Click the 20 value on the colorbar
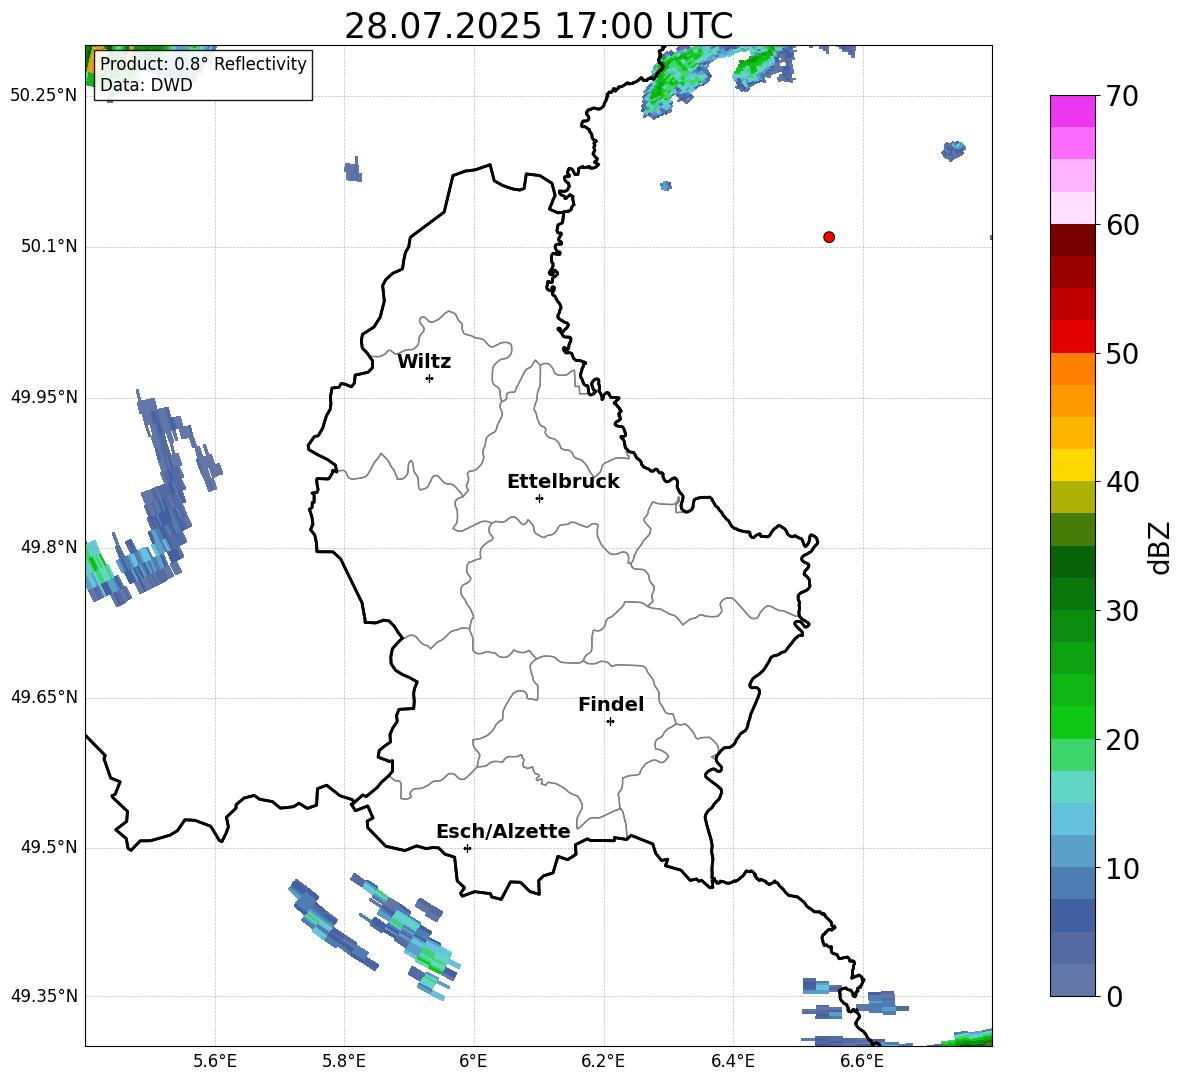1184x1081 pixels. 1122,741
